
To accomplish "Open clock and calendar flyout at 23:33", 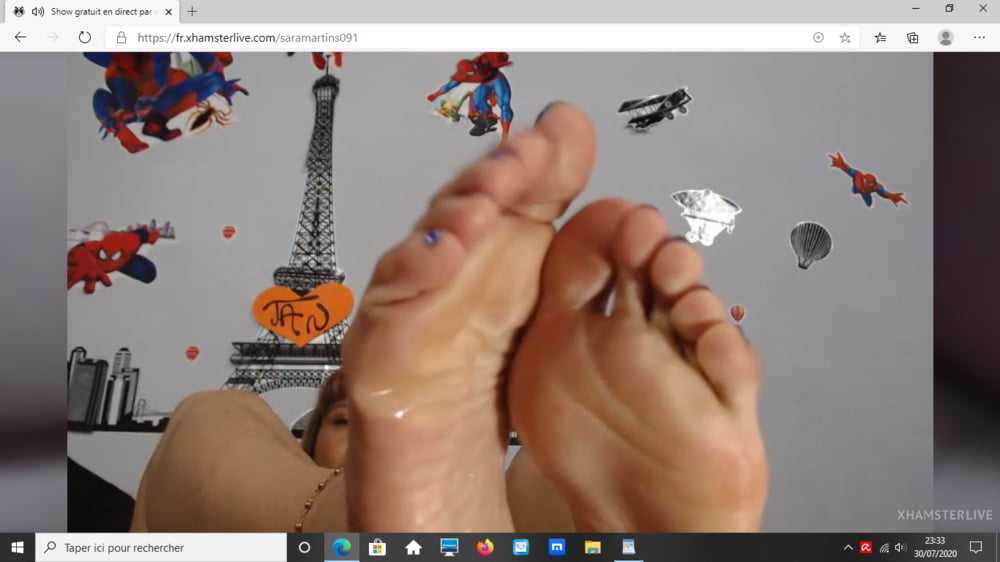I will [x=935, y=547].
